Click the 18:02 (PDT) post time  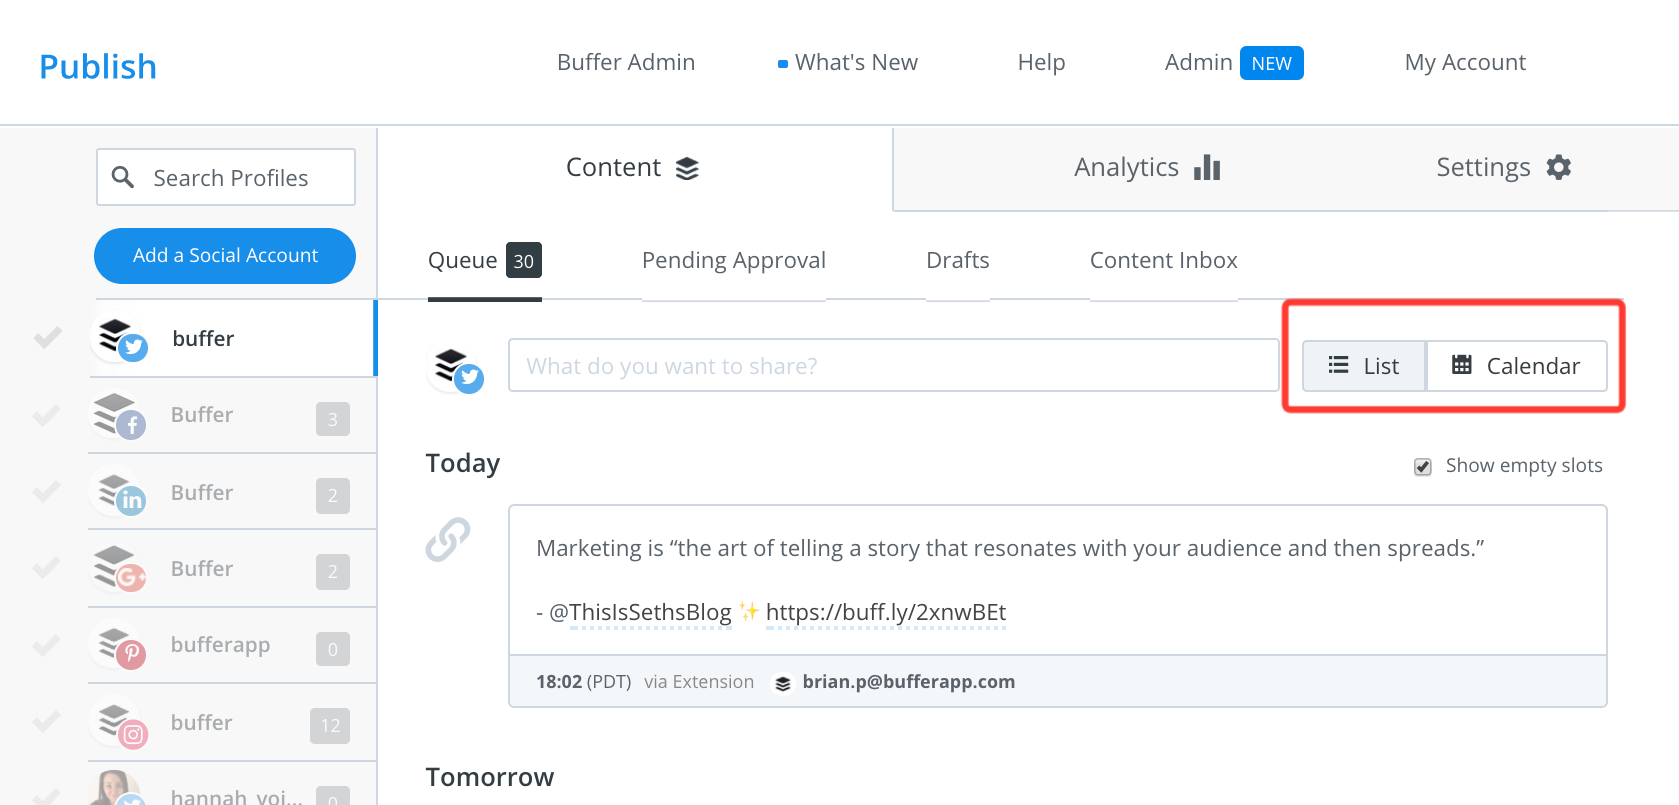point(584,682)
